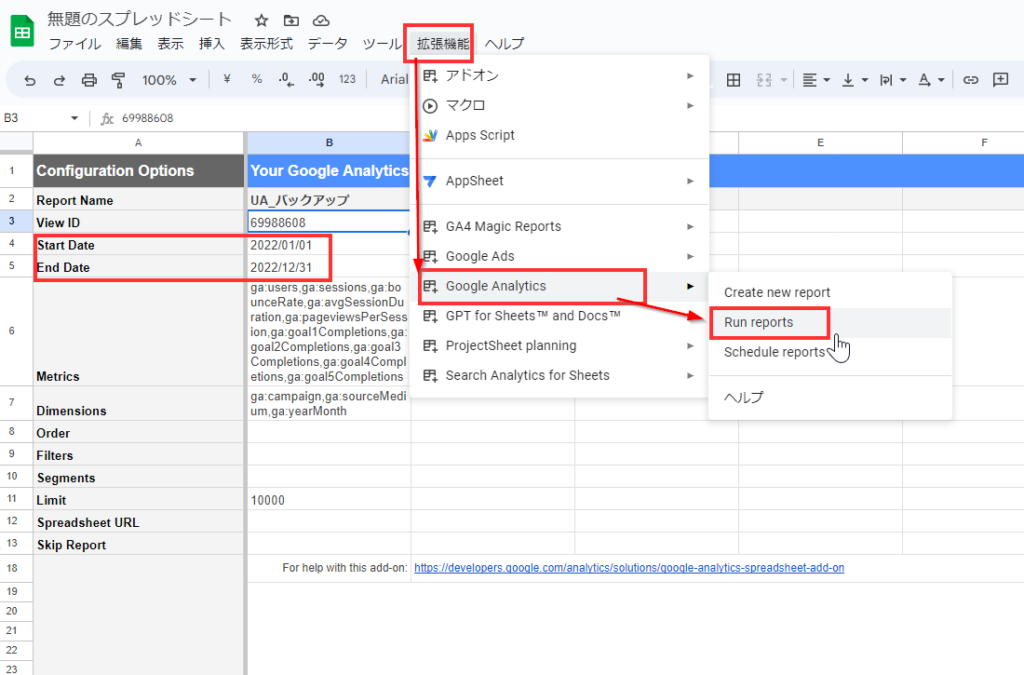Open vertical align options
The width and height of the screenshot is (1024, 675).
coord(854,80)
